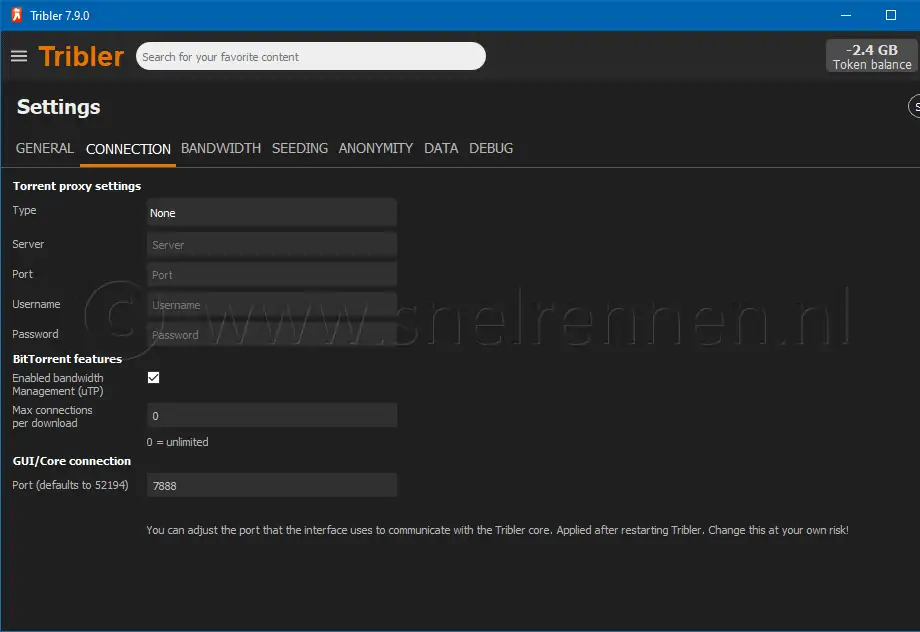This screenshot has height=632, width=920.
Task: Open the Token balance widget
Action: [871, 56]
